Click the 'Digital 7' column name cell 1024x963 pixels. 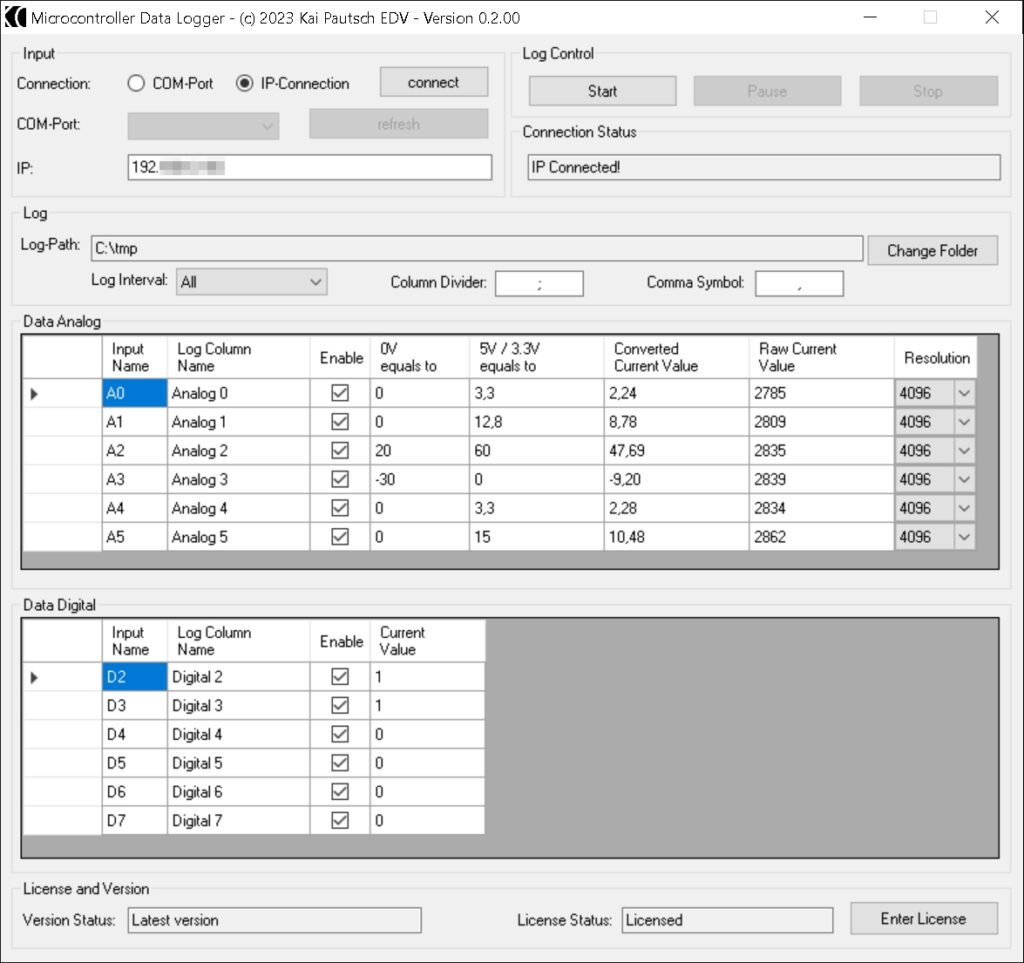238,820
